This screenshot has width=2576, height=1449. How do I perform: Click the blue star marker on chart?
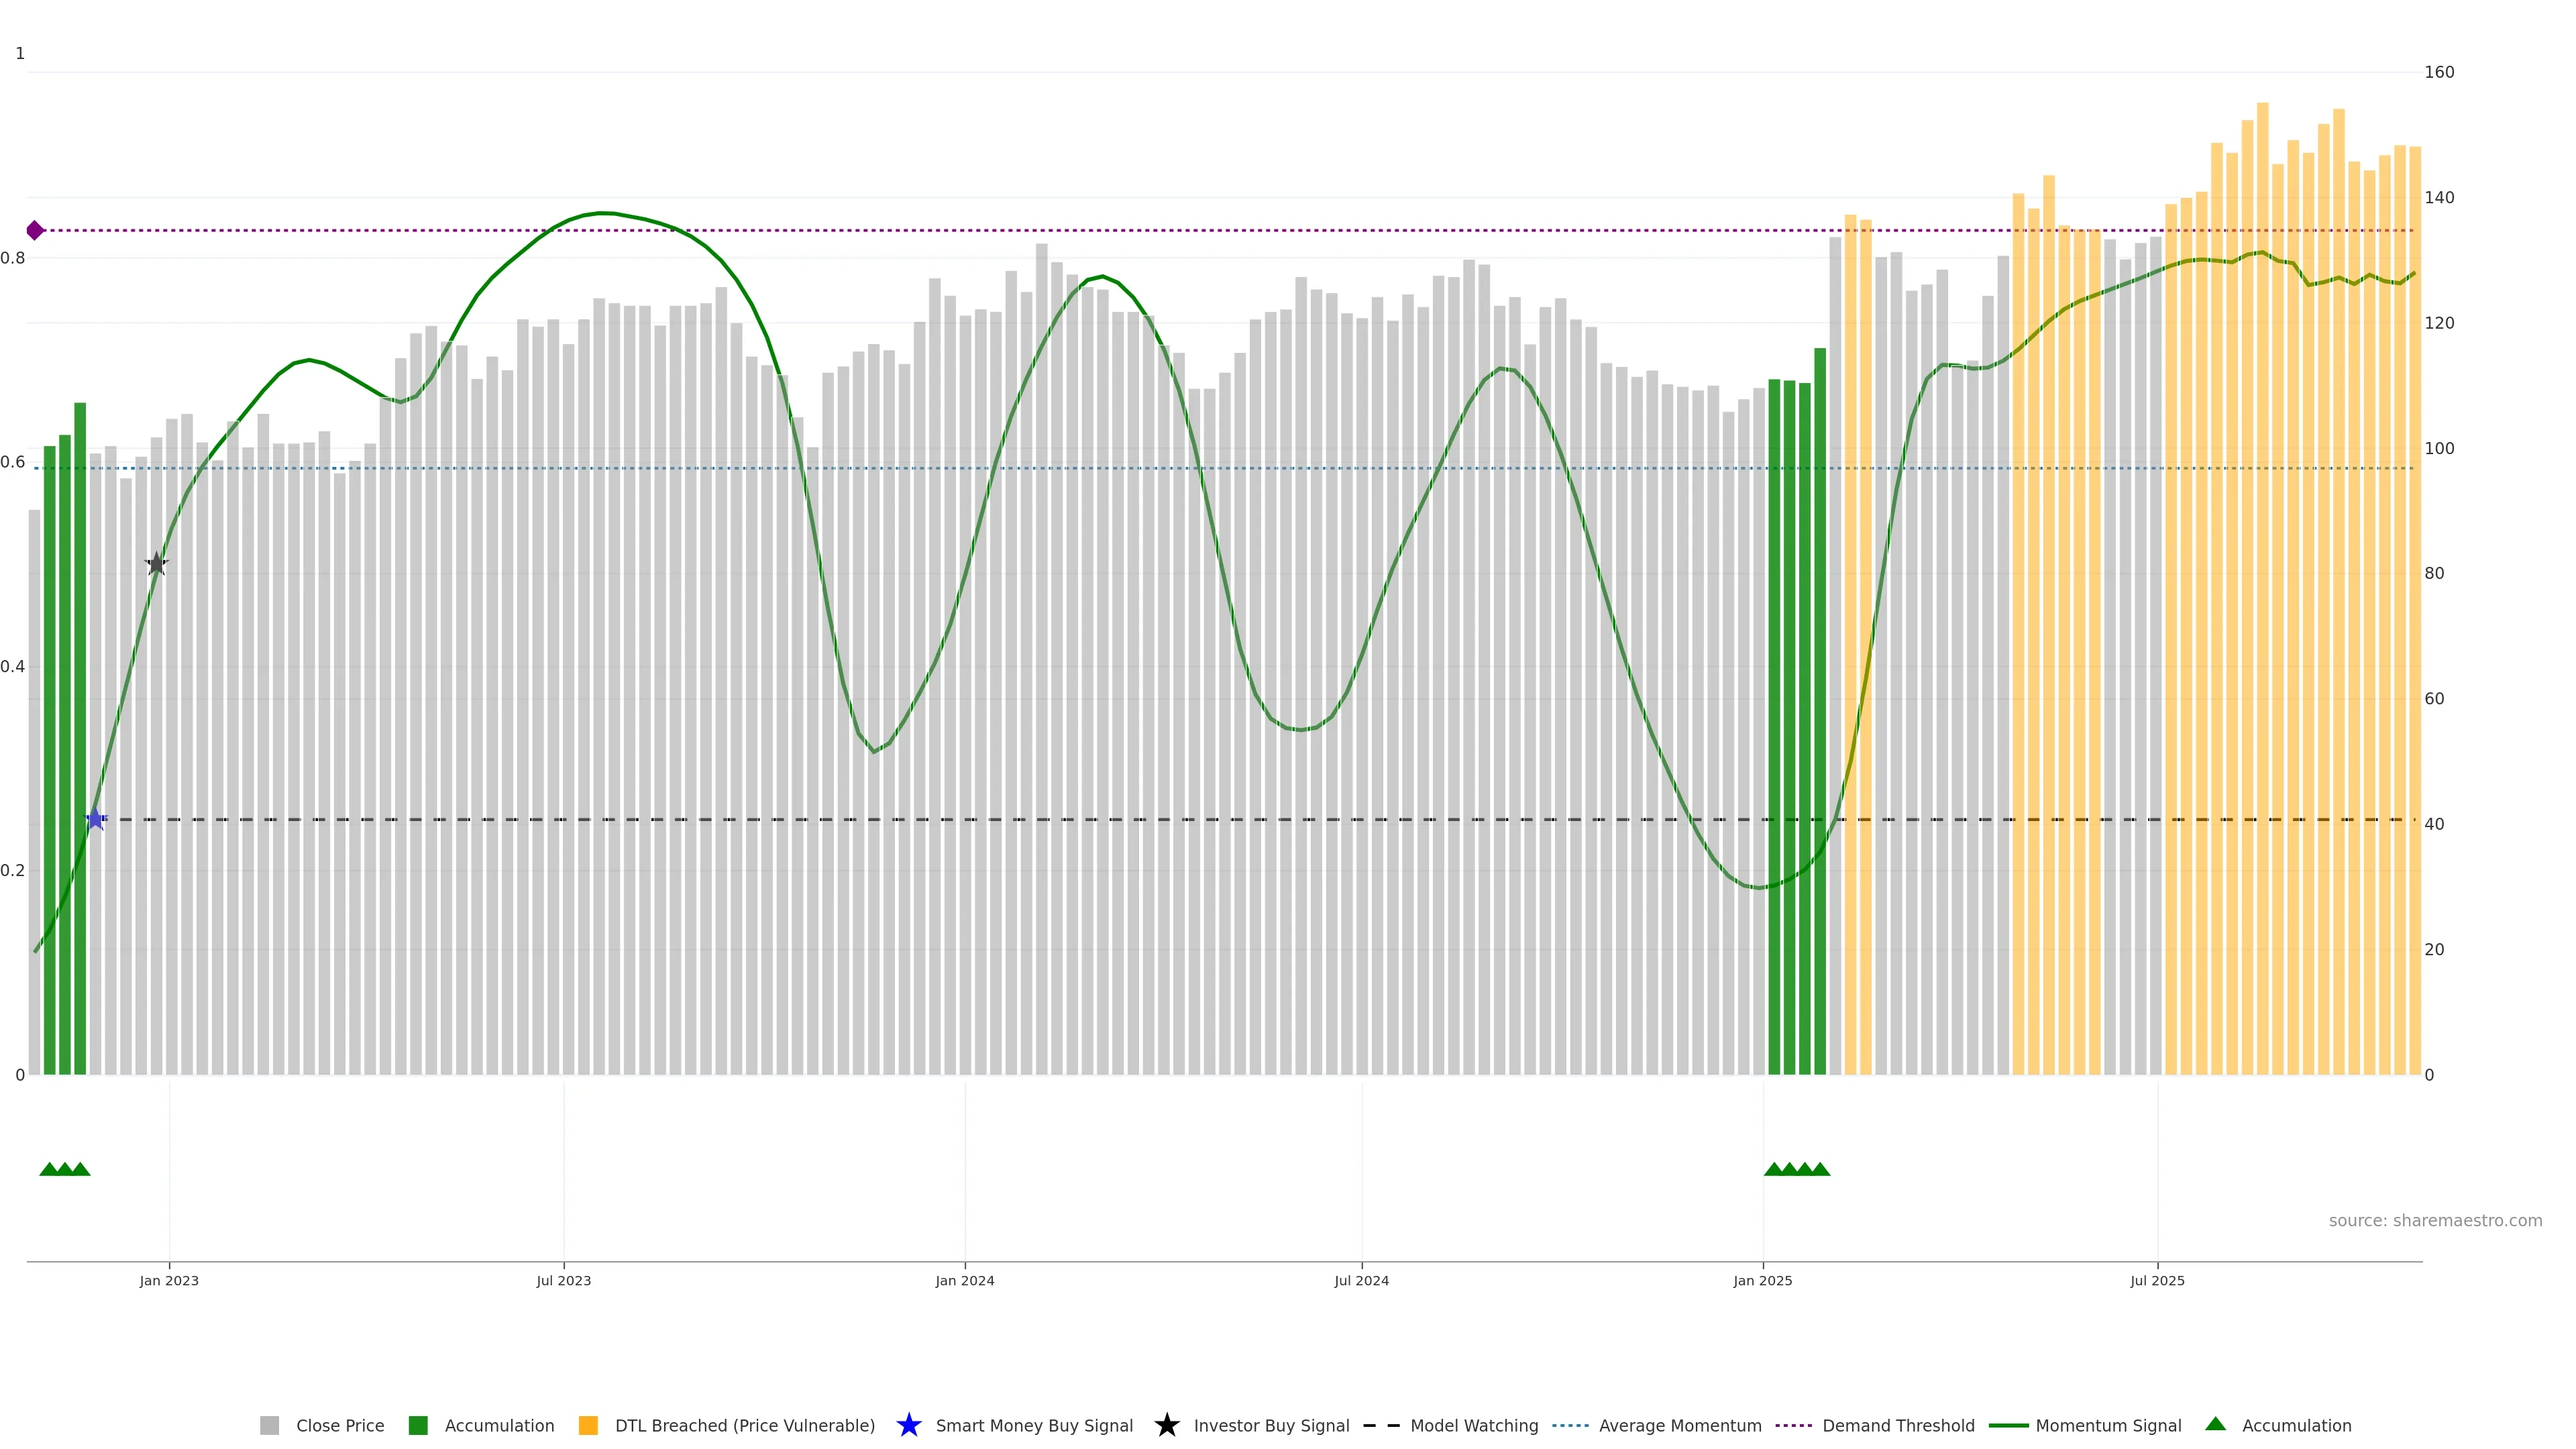95,819
